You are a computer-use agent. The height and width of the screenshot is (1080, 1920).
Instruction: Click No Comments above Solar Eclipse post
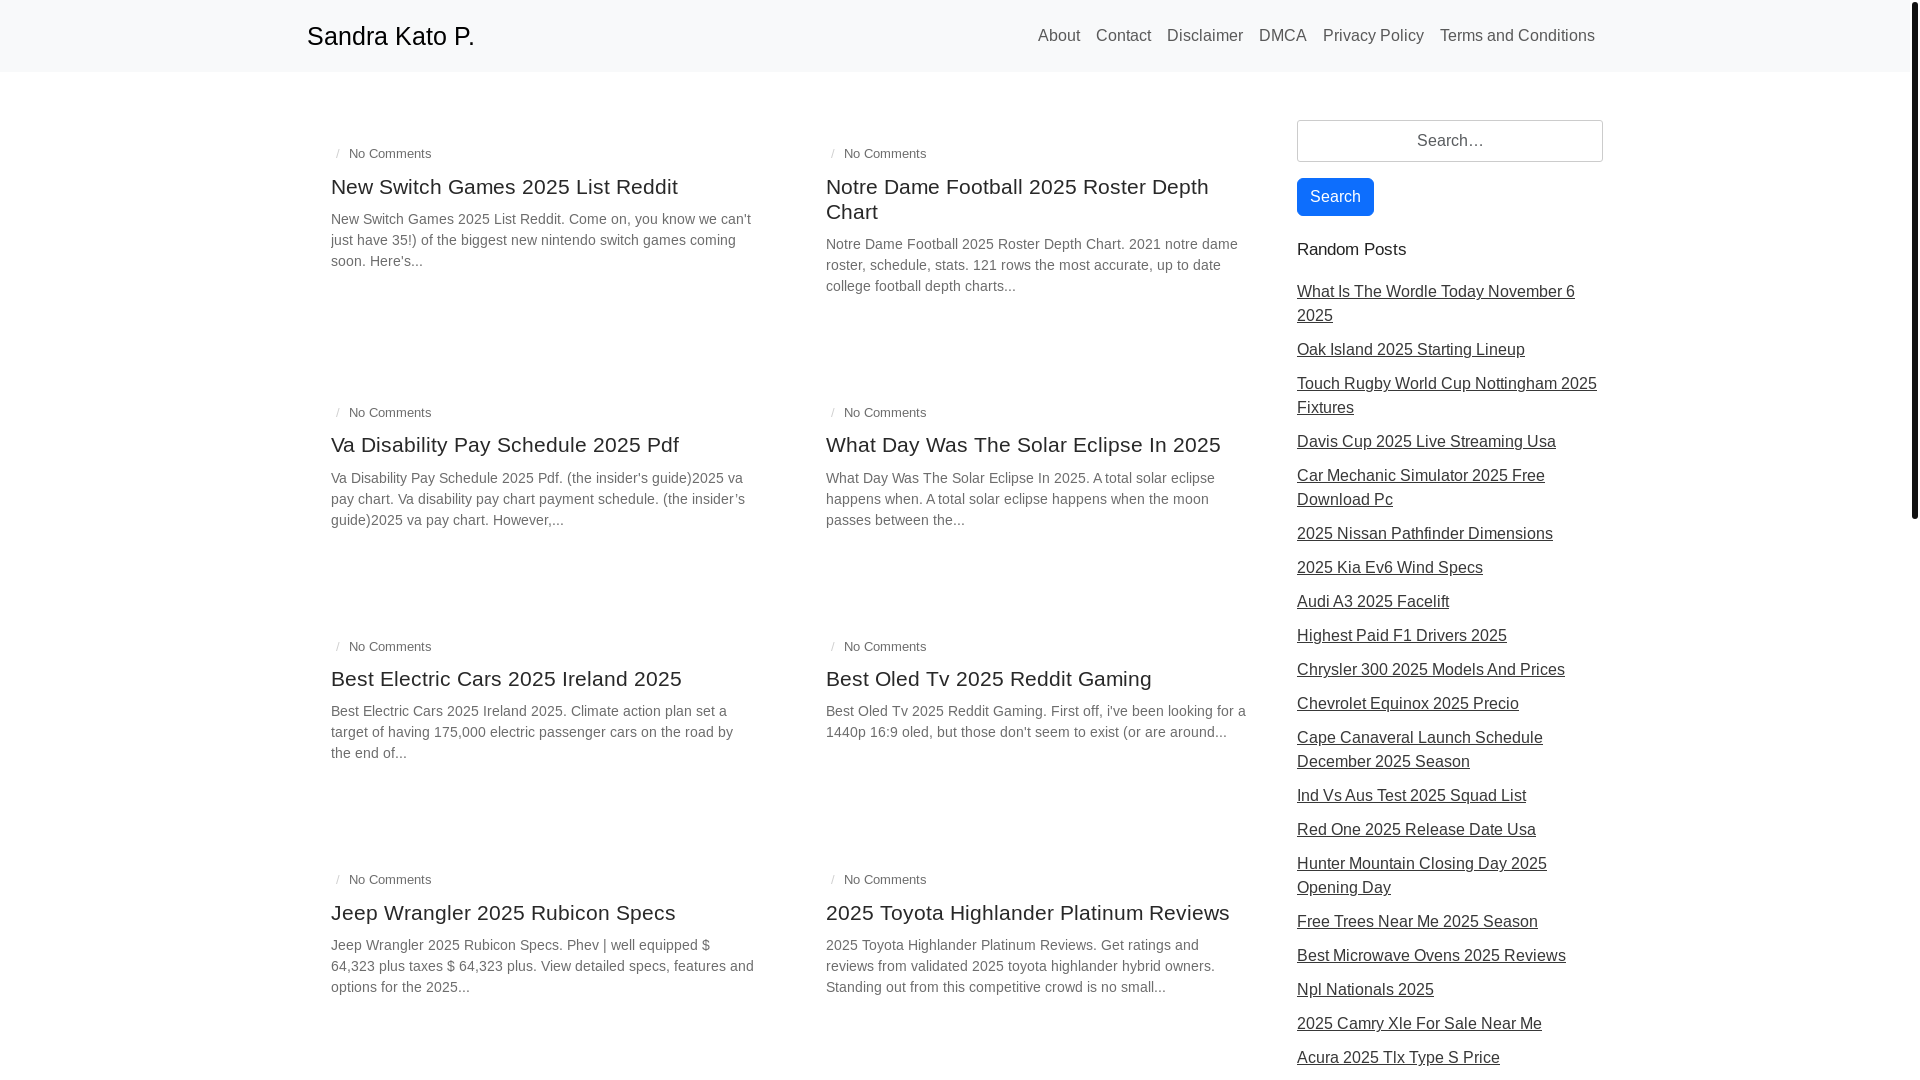[x=885, y=413]
